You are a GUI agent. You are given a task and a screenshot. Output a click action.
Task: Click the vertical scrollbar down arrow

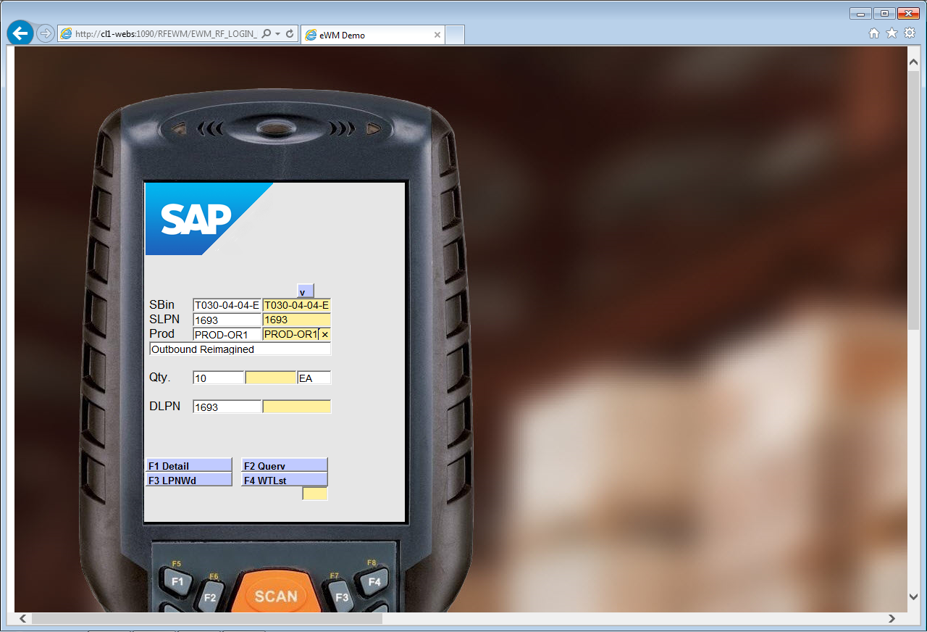coord(913,597)
